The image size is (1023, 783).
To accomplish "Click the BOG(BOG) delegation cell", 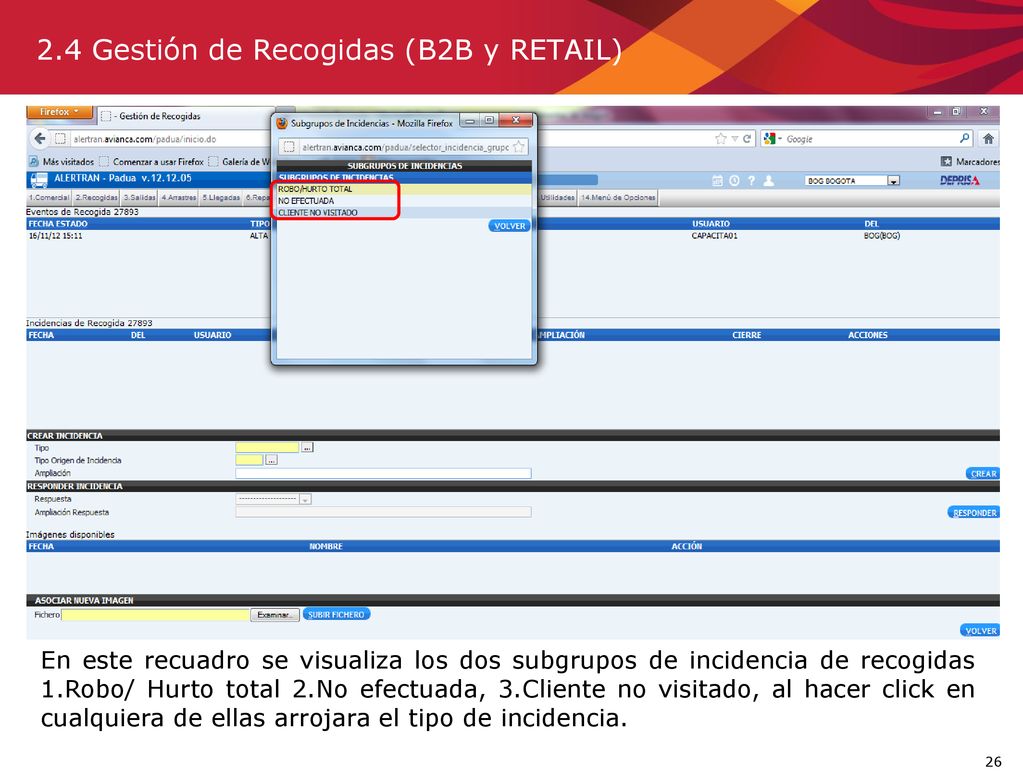I will coord(881,236).
